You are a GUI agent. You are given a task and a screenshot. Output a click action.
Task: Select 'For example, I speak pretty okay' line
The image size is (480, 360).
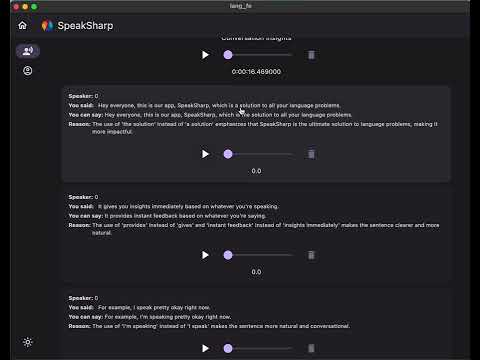point(139,307)
